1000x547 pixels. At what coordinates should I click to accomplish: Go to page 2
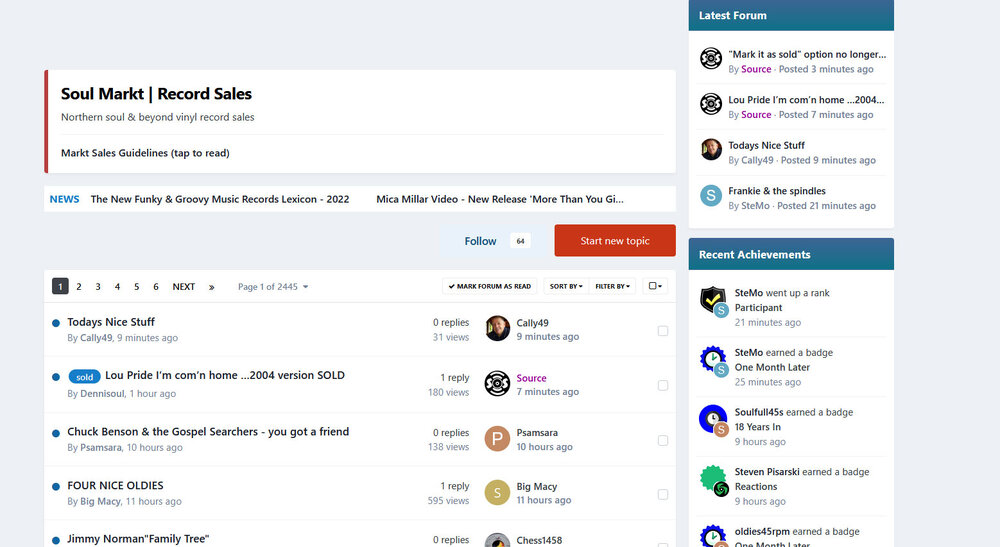click(79, 287)
